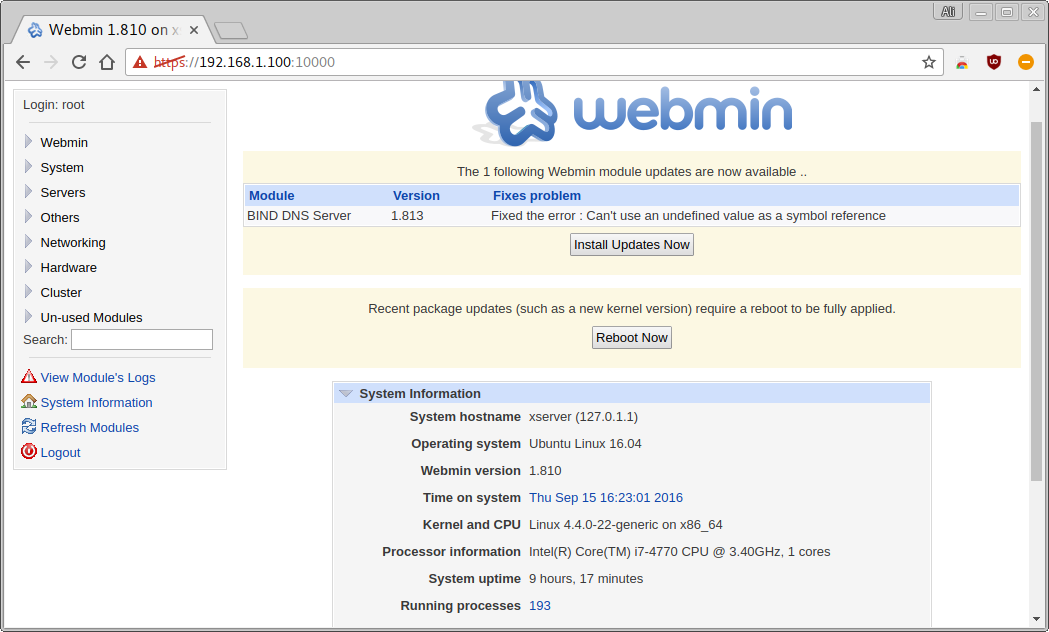The height and width of the screenshot is (632, 1049).
Task: Click the Logout link
Action: coord(60,453)
